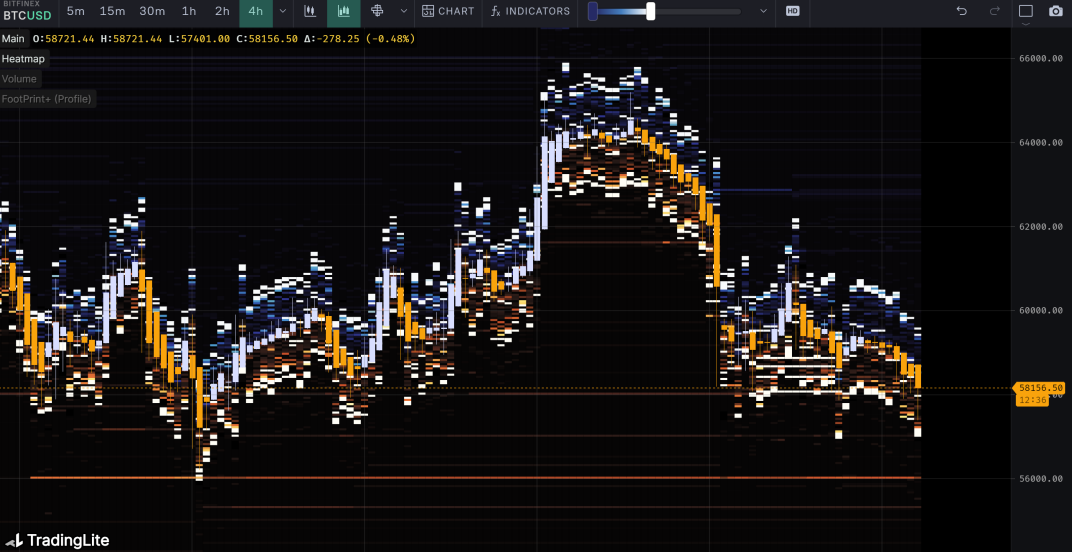Open the layout square icon

[x=1026, y=11]
